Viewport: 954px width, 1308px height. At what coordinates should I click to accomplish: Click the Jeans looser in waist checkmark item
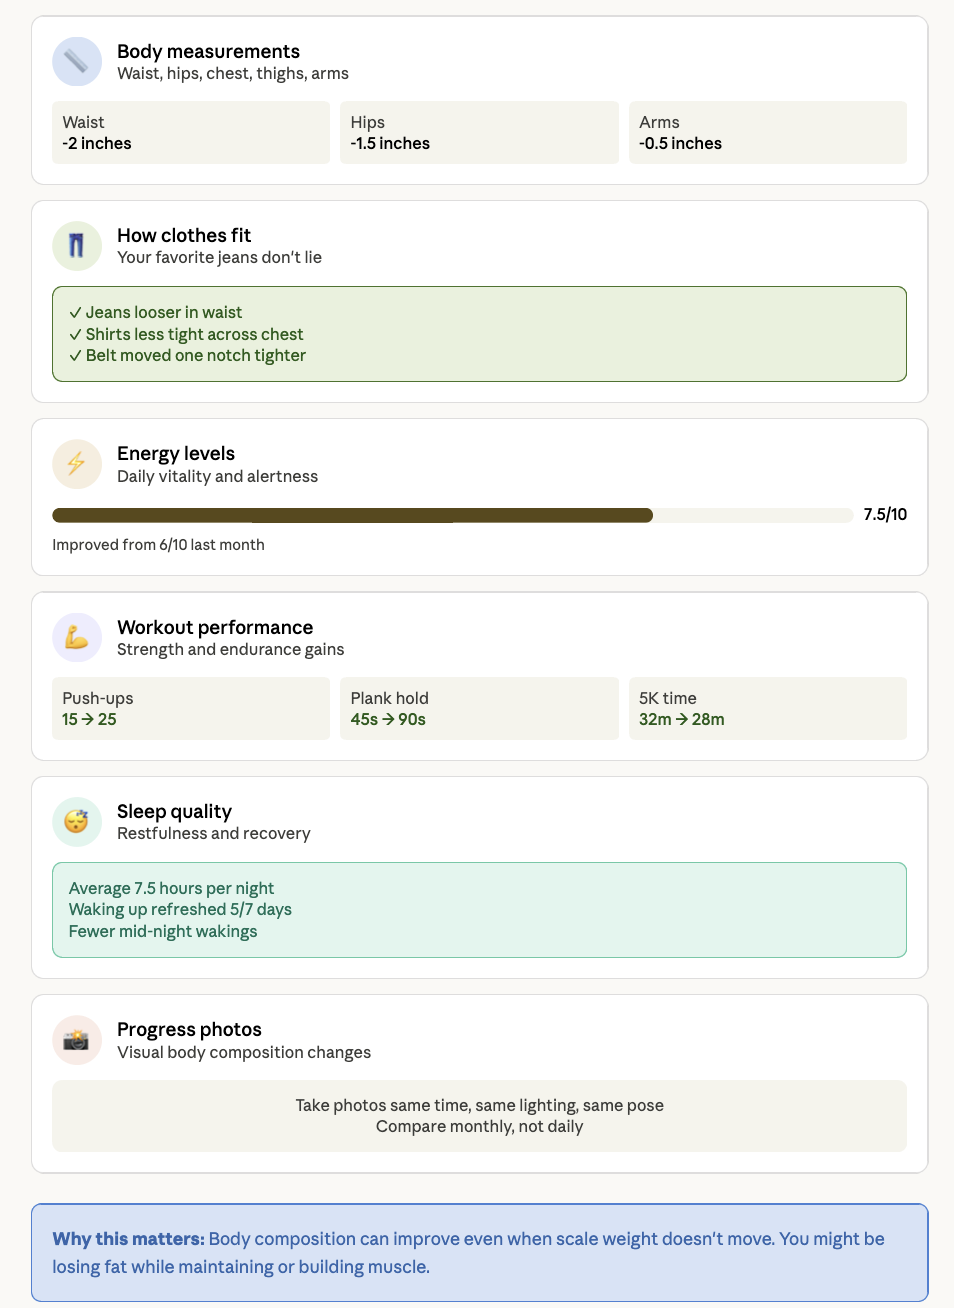point(156,312)
